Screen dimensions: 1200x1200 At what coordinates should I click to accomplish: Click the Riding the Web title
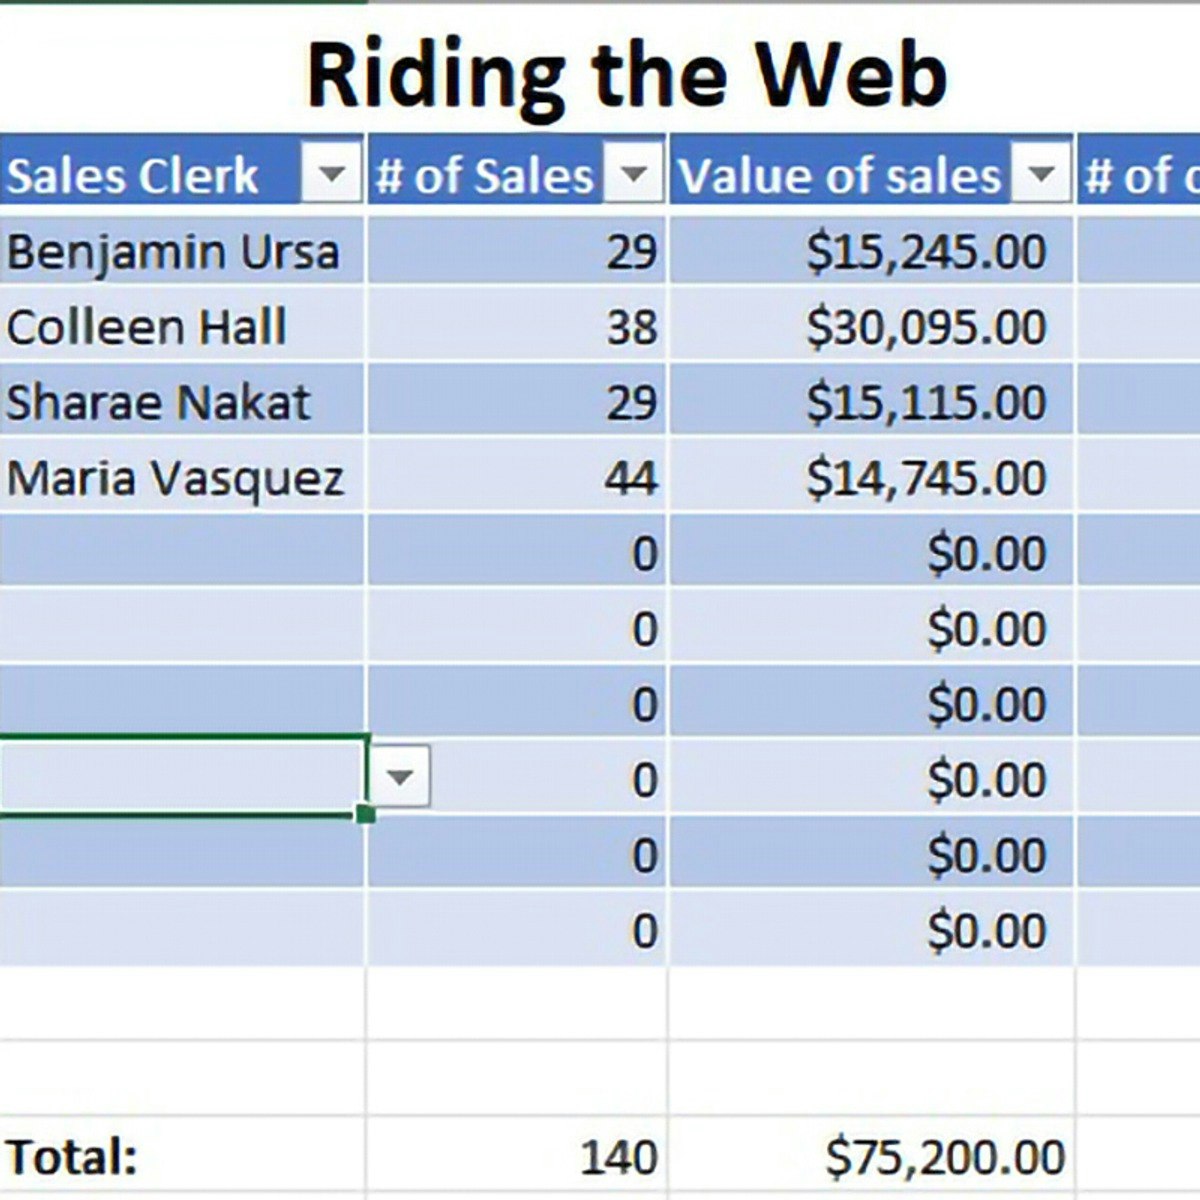pos(626,75)
